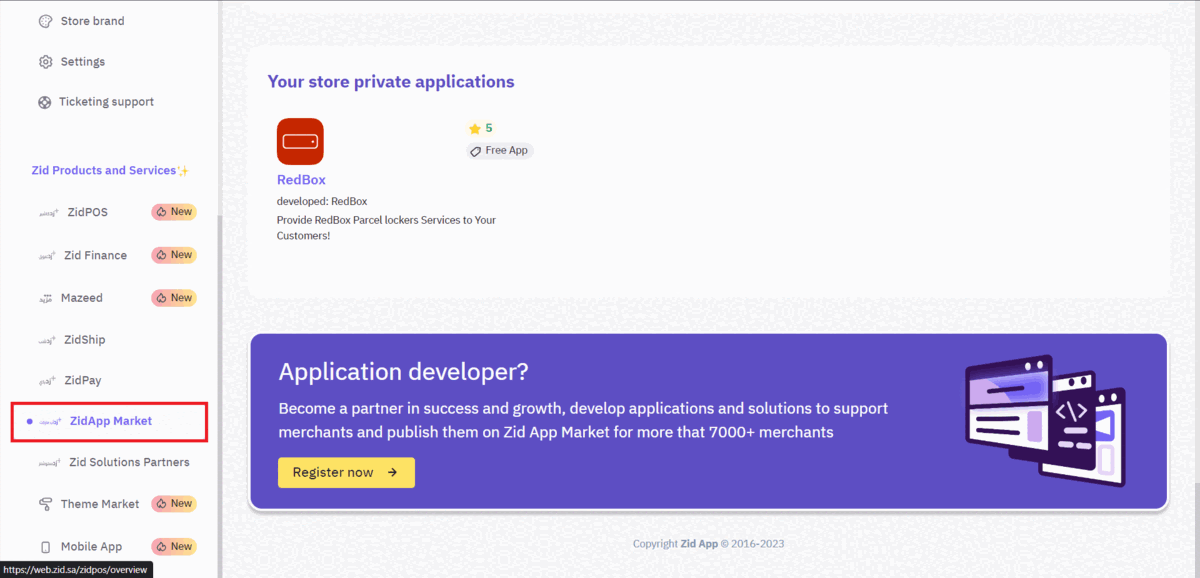This screenshot has height=578, width=1200.
Task: Click the Mazeed logo icon
Action: (x=47, y=298)
